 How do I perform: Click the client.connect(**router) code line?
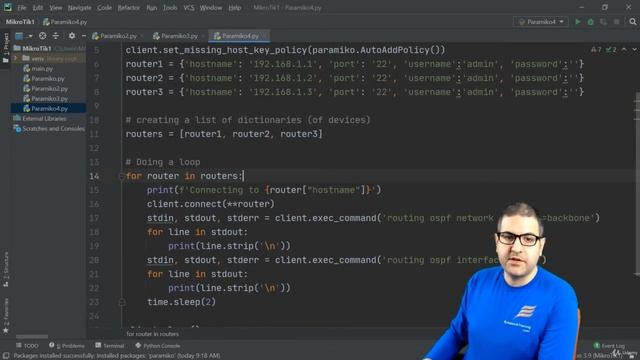coord(211,204)
